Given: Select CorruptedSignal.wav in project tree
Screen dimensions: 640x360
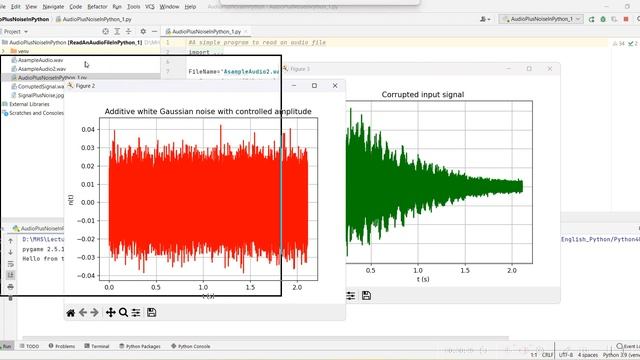Looking at the screenshot, I should click(x=41, y=87).
